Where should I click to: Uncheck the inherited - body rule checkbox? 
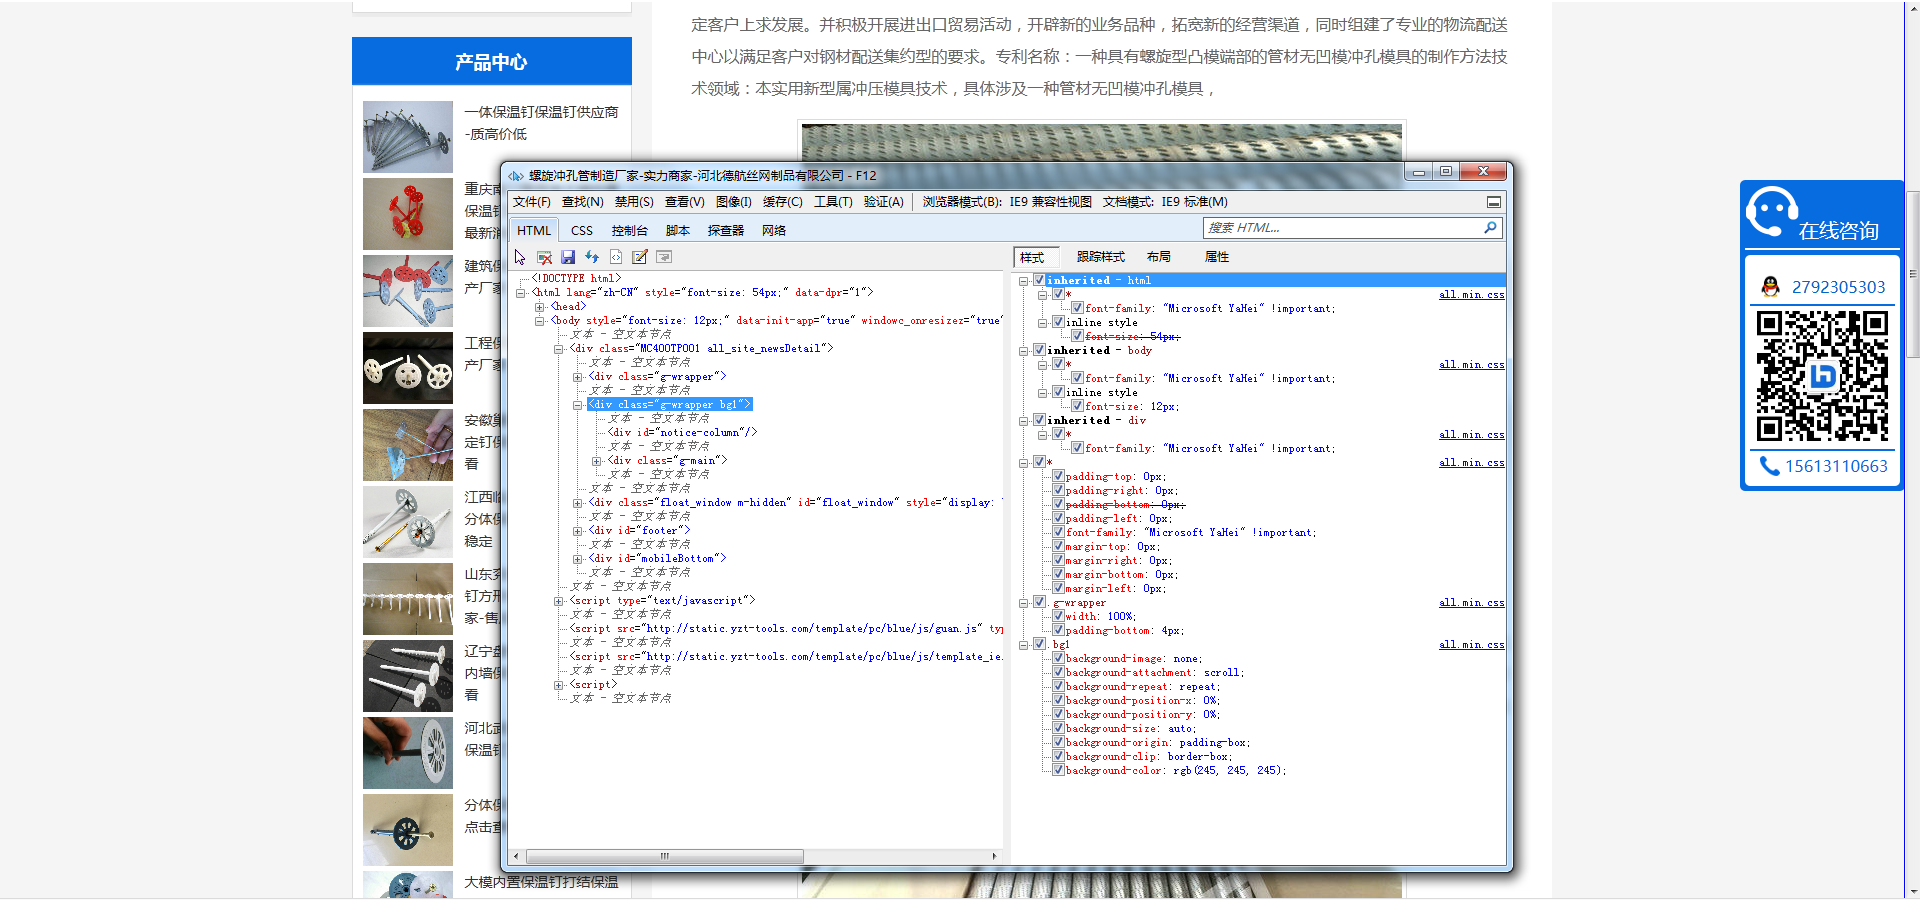point(1039,351)
